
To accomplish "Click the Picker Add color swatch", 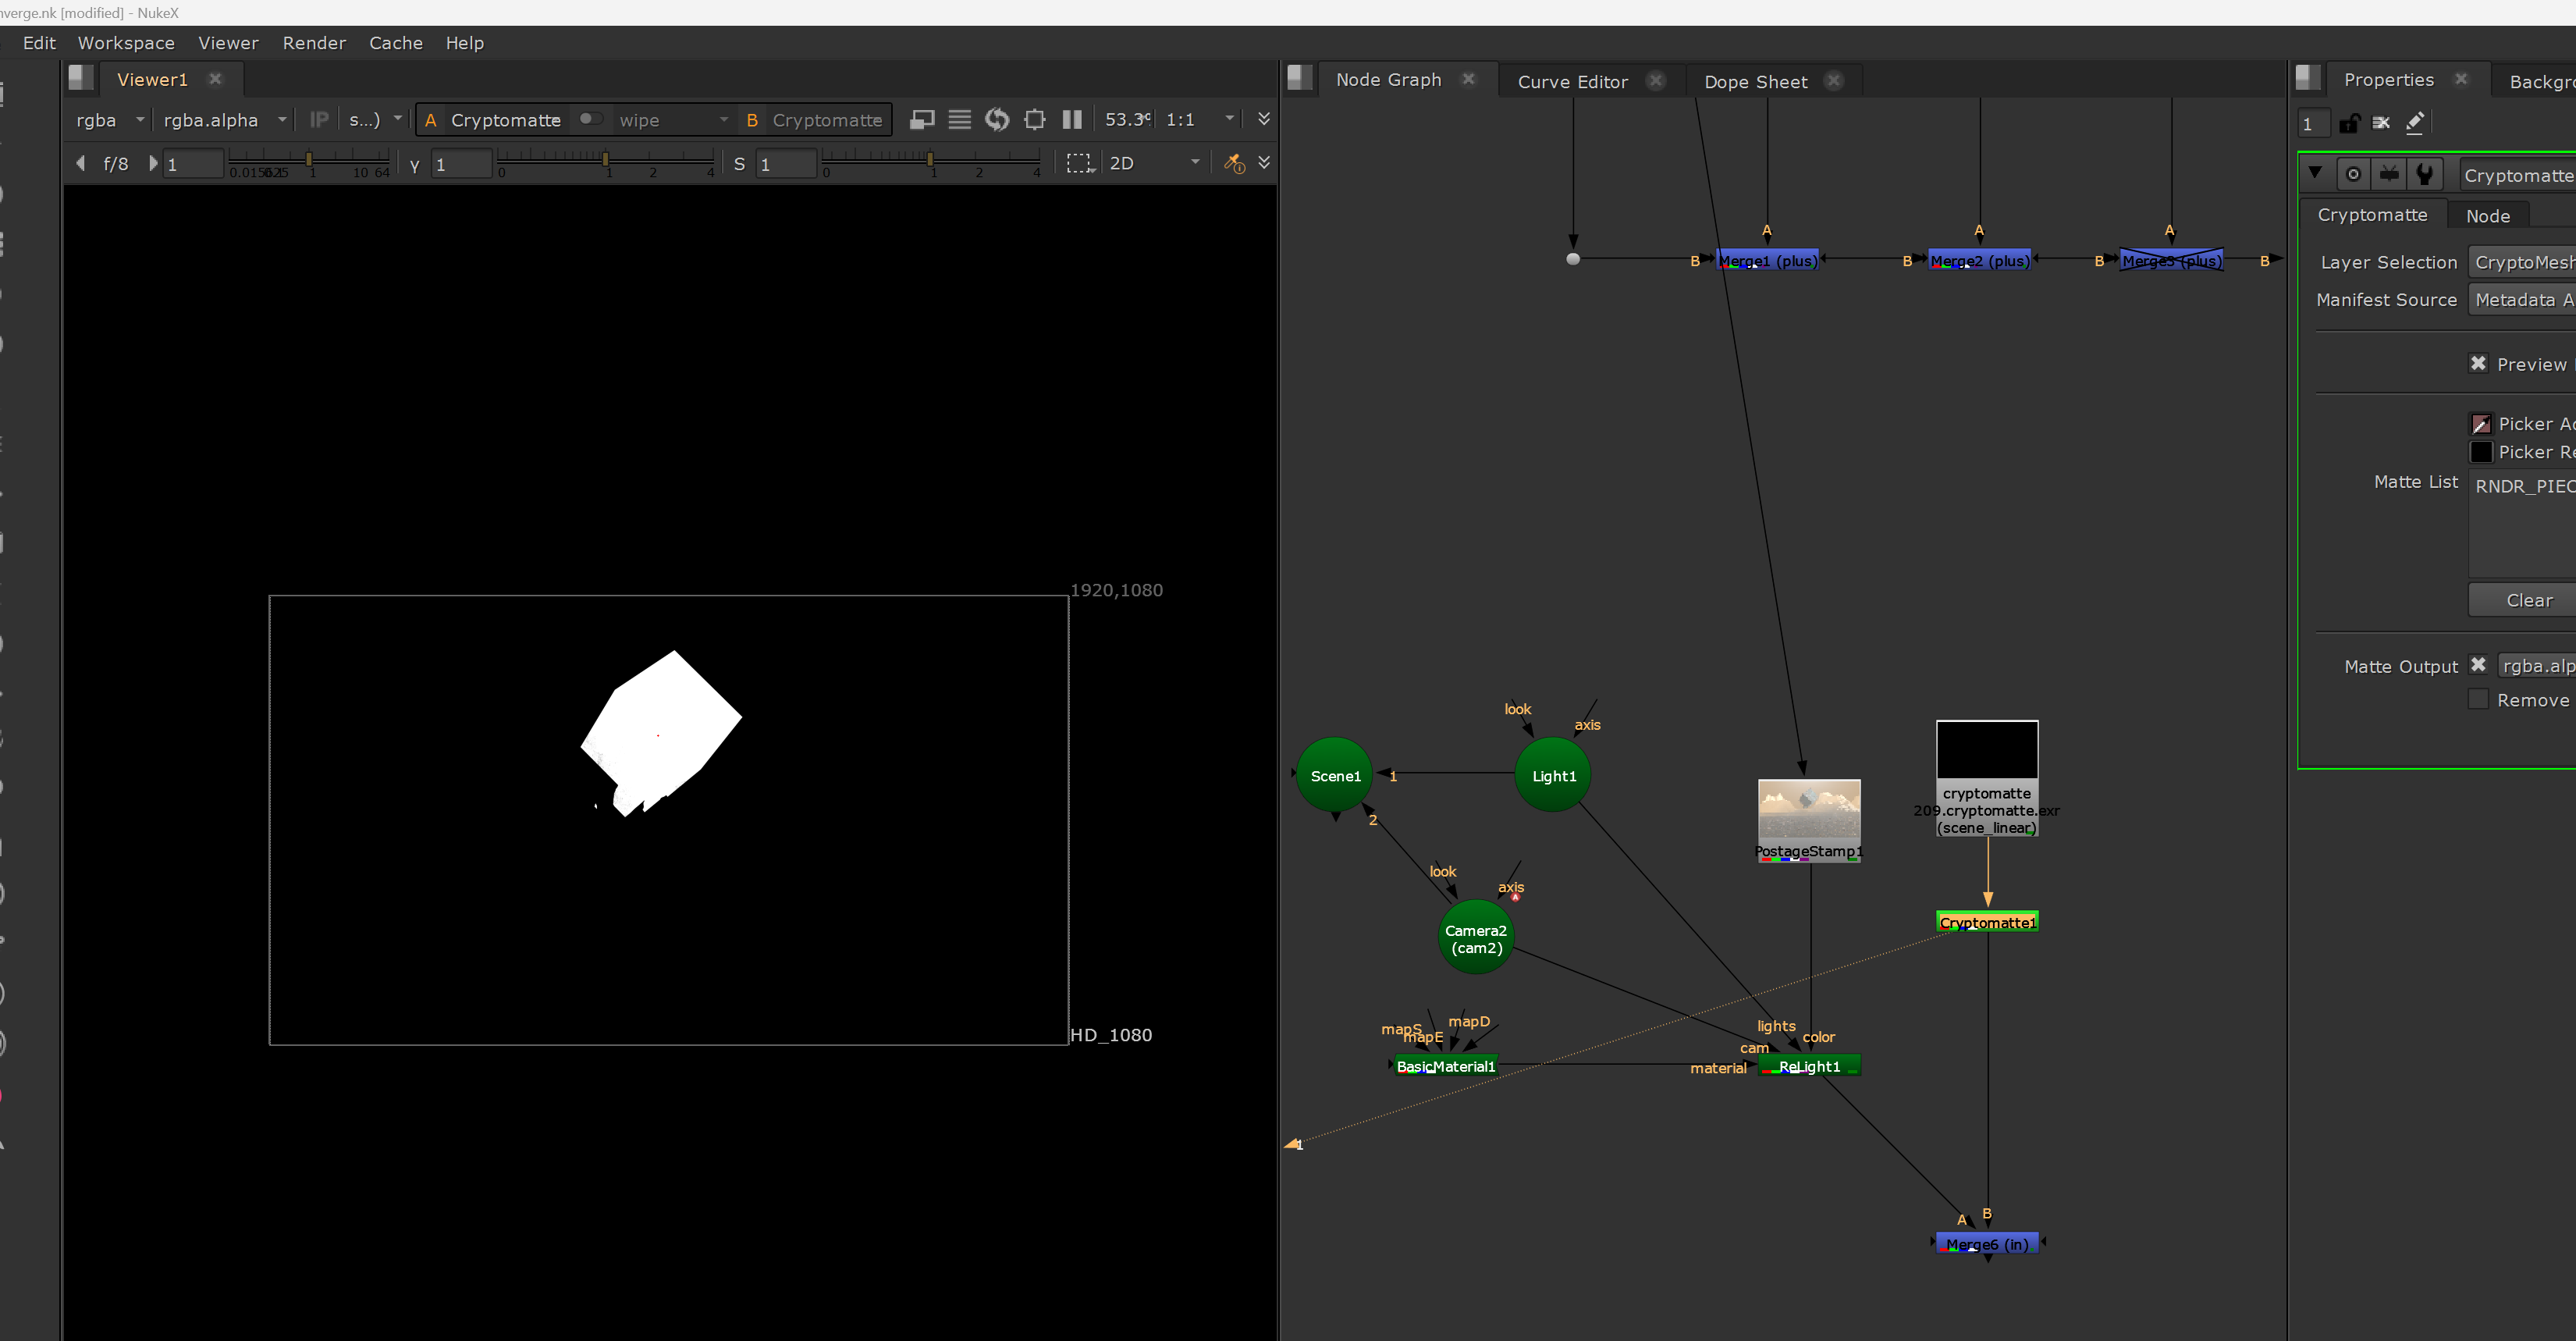I will pyautogui.click(x=2481, y=424).
